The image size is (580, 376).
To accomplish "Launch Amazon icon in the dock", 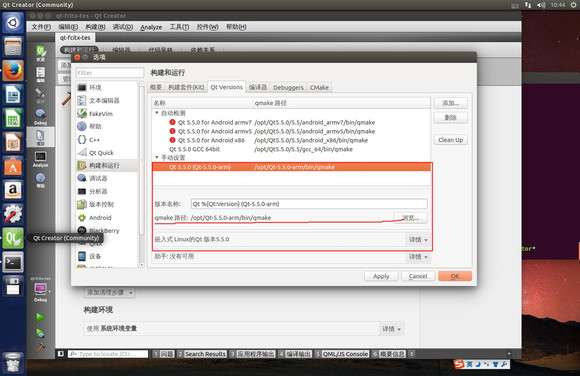I will pyautogui.click(x=13, y=190).
